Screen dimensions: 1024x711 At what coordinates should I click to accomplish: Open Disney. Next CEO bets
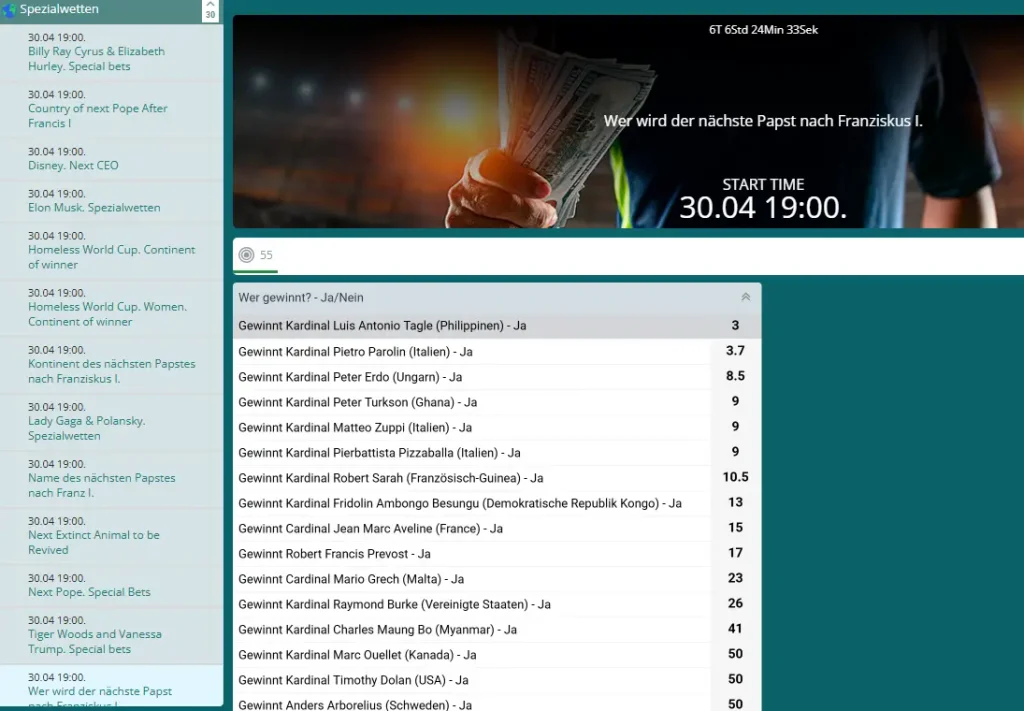pyautogui.click(x=111, y=159)
